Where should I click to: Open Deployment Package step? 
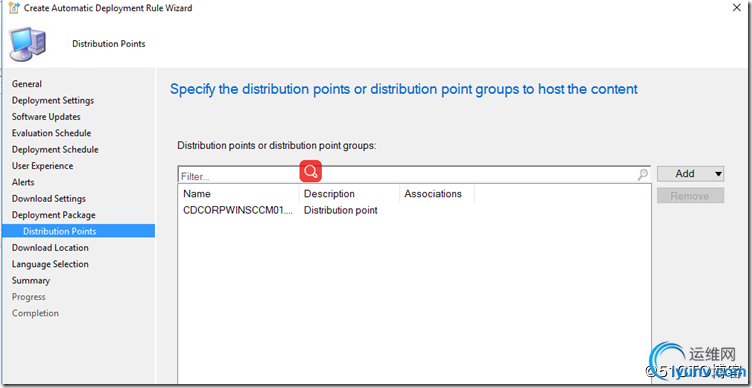[54, 215]
